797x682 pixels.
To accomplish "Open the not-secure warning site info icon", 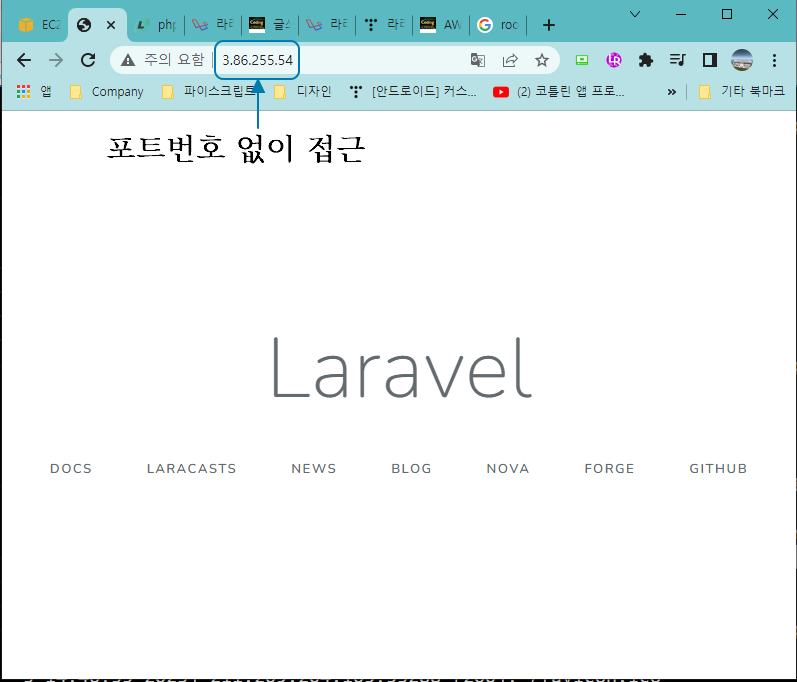I will click(128, 60).
